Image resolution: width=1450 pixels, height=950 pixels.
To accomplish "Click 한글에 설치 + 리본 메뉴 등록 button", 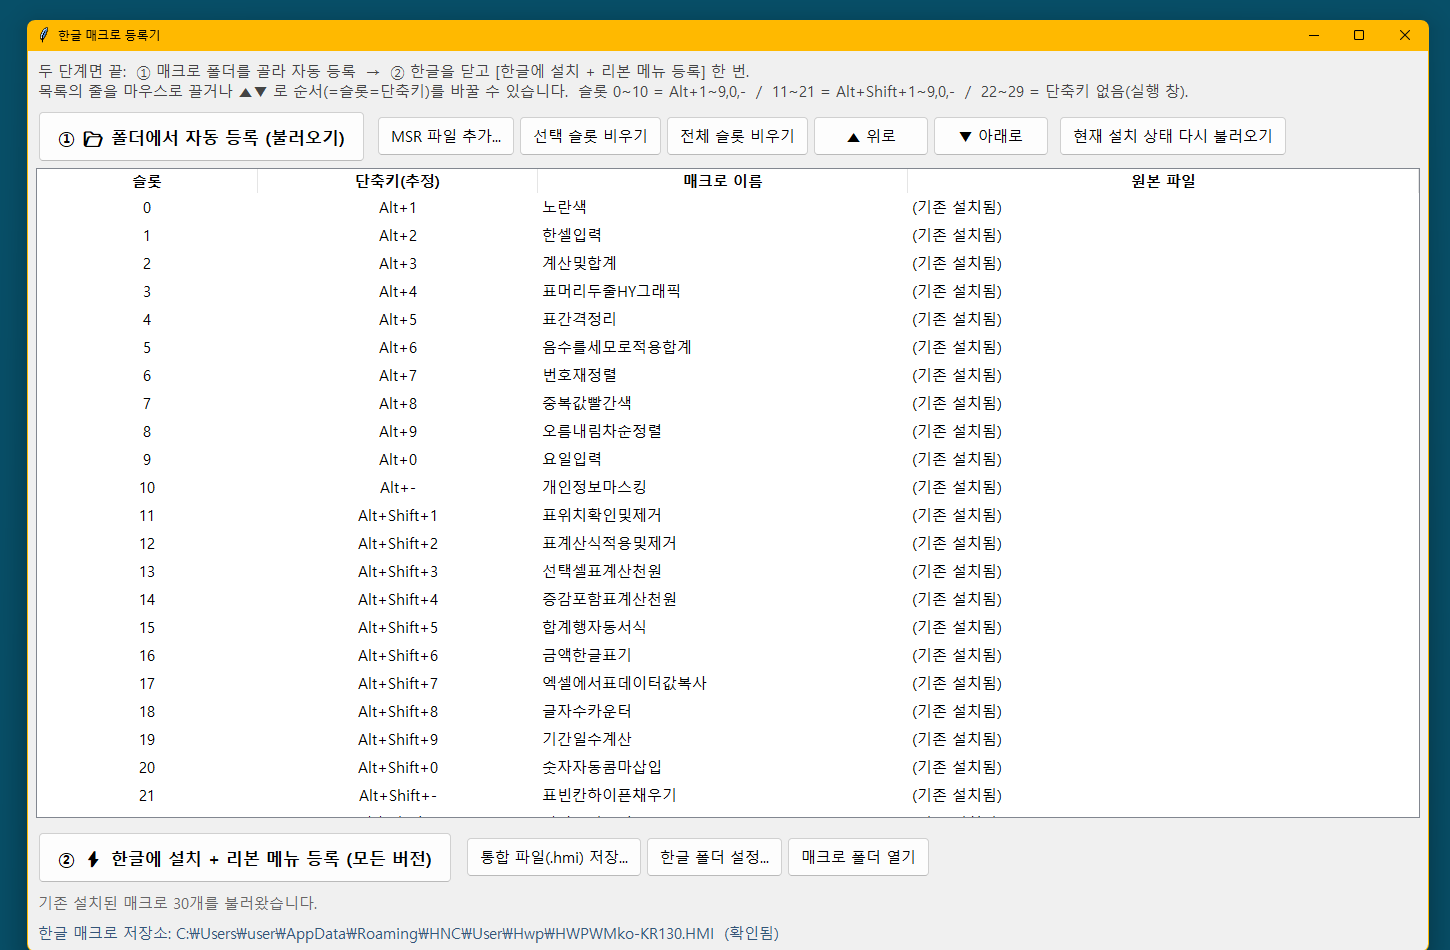I will pyautogui.click(x=245, y=858).
